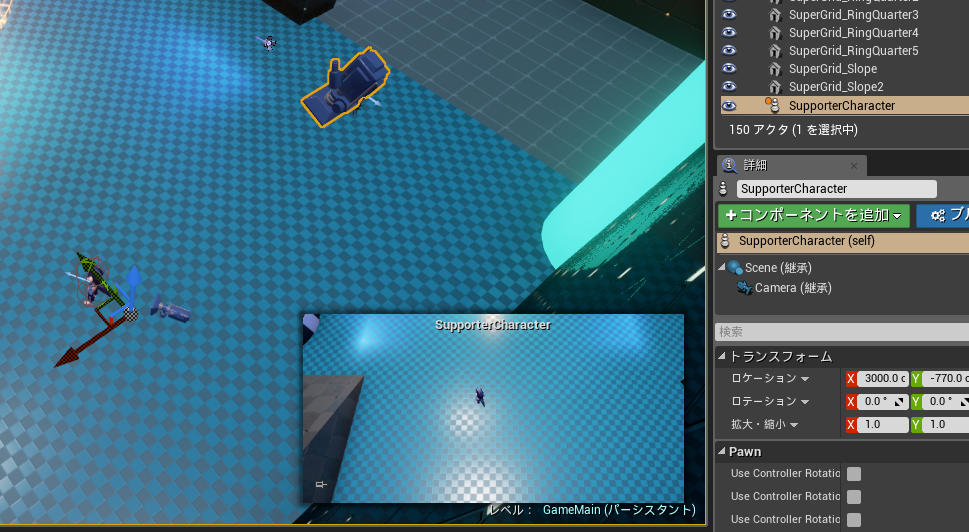Image resolution: width=969 pixels, height=532 pixels.
Task: Enable first Use Controller Rotation checkbox
Action: coord(853,474)
